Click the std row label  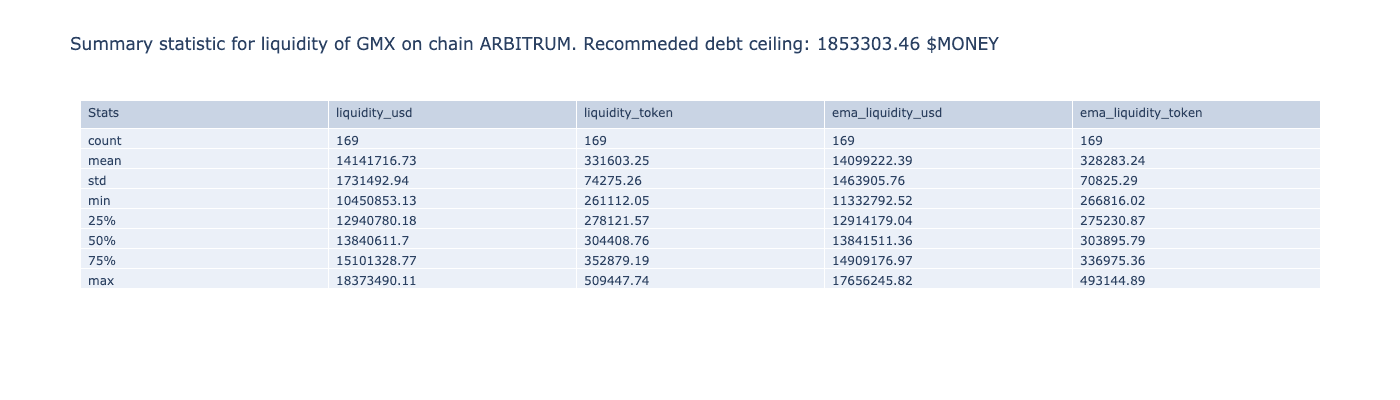coord(97,181)
